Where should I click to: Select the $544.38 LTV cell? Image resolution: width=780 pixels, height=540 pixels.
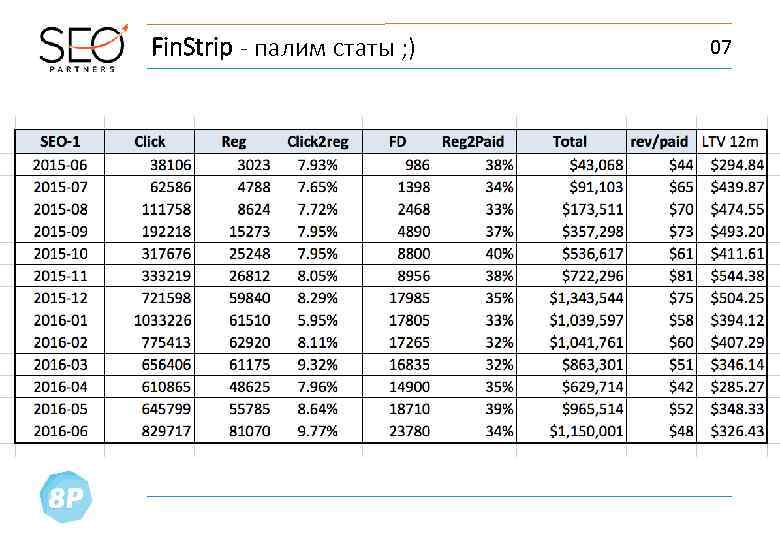pos(737,276)
